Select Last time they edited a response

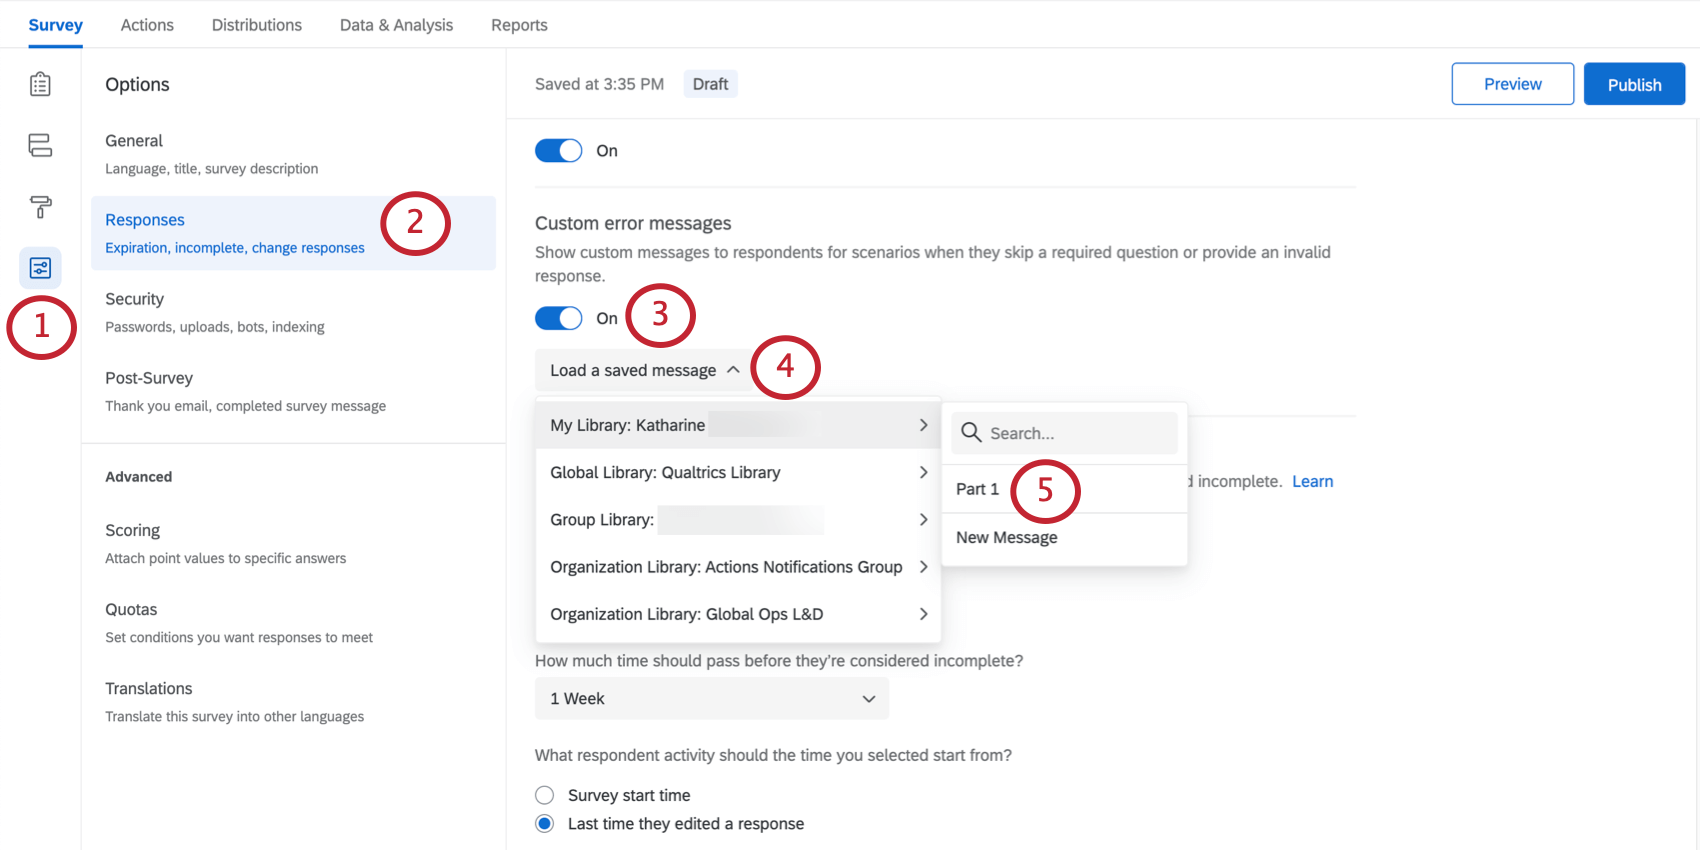(545, 824)
